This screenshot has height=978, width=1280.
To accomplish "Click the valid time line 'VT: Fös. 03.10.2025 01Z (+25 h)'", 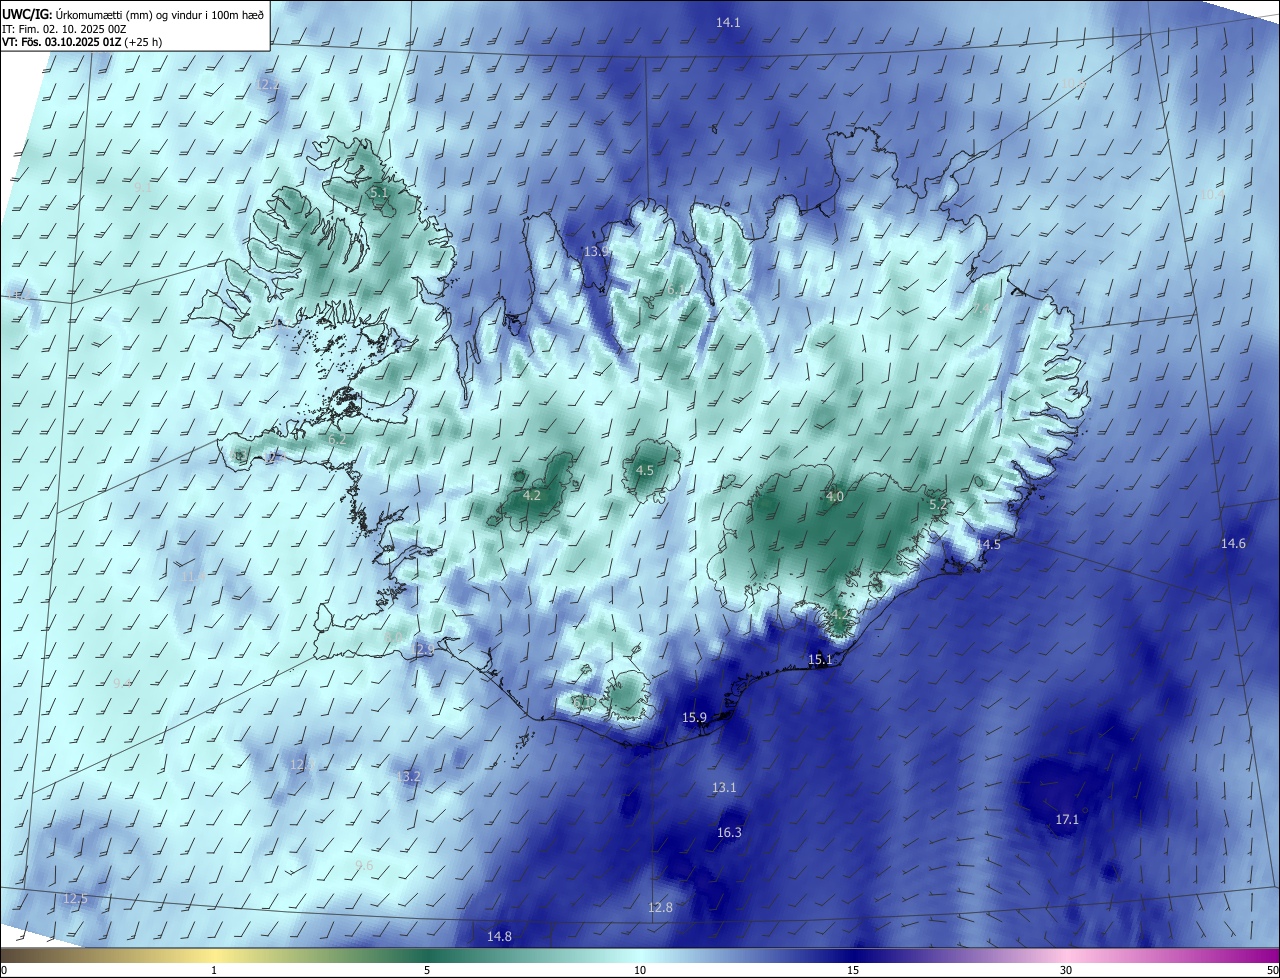I will pos(83,43).
